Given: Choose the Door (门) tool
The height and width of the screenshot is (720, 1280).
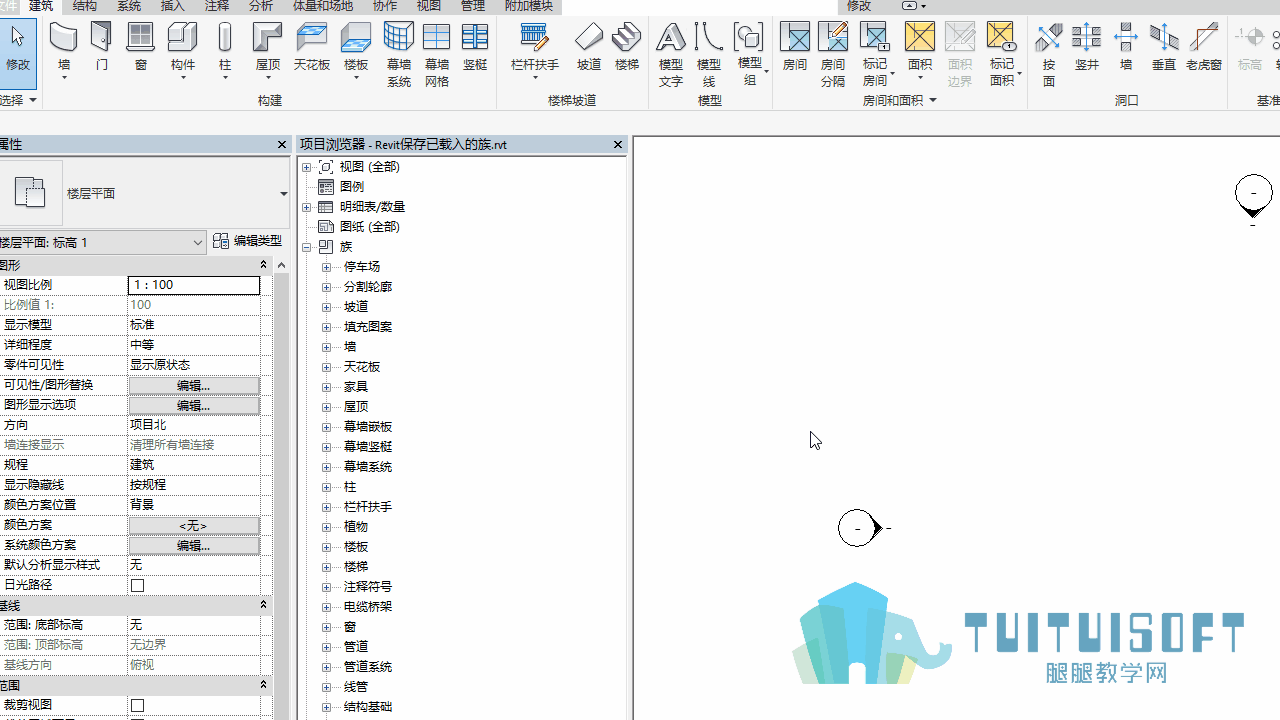Looking at the screenshot, I should (102, 48).
